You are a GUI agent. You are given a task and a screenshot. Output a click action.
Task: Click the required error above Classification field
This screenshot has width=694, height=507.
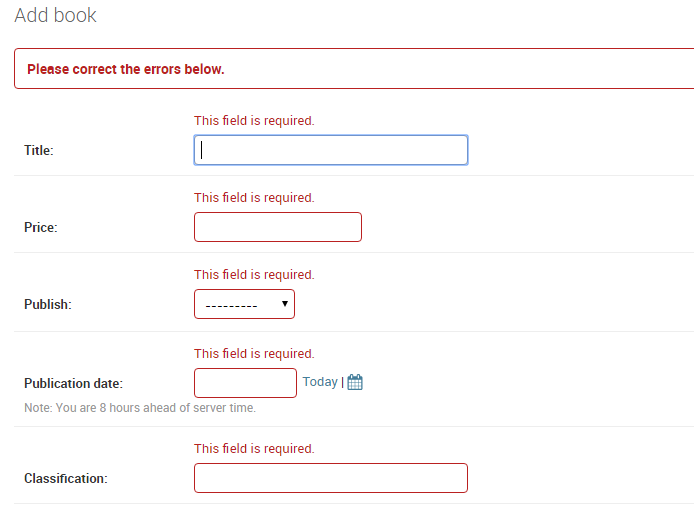coord(254,449)
